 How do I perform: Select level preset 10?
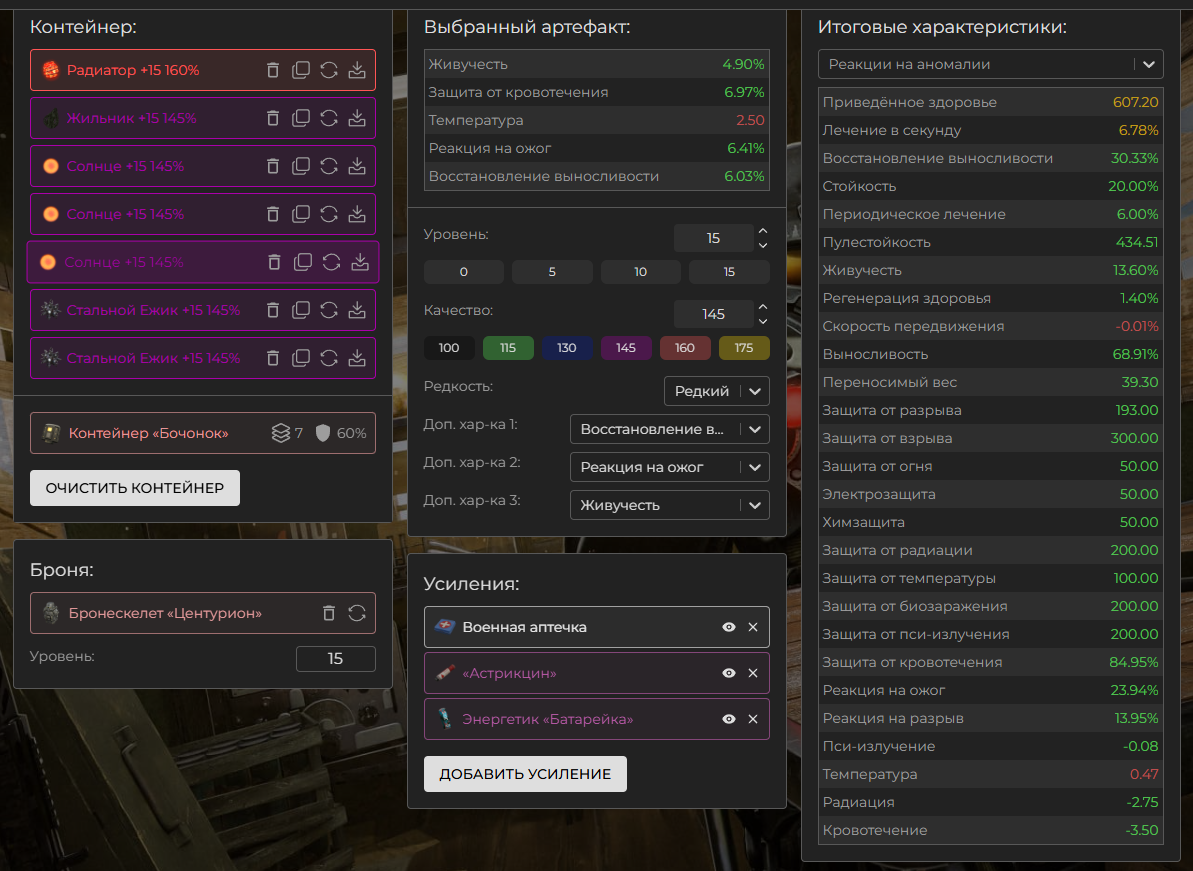coord(640,272)
